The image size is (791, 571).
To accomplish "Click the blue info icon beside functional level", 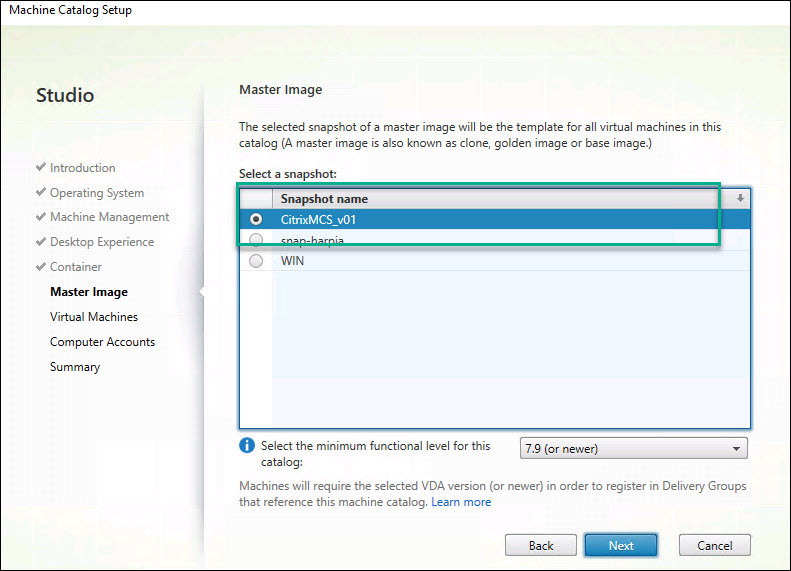I will [x=247, y=446].
